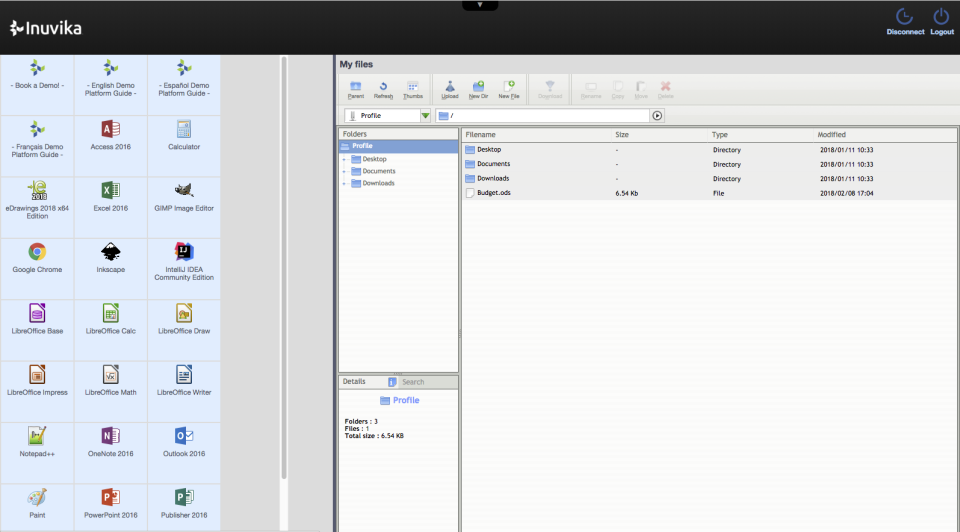Viewport: 960px width, 532px height.
Task: Click the path input field
Action: point(542,116)
